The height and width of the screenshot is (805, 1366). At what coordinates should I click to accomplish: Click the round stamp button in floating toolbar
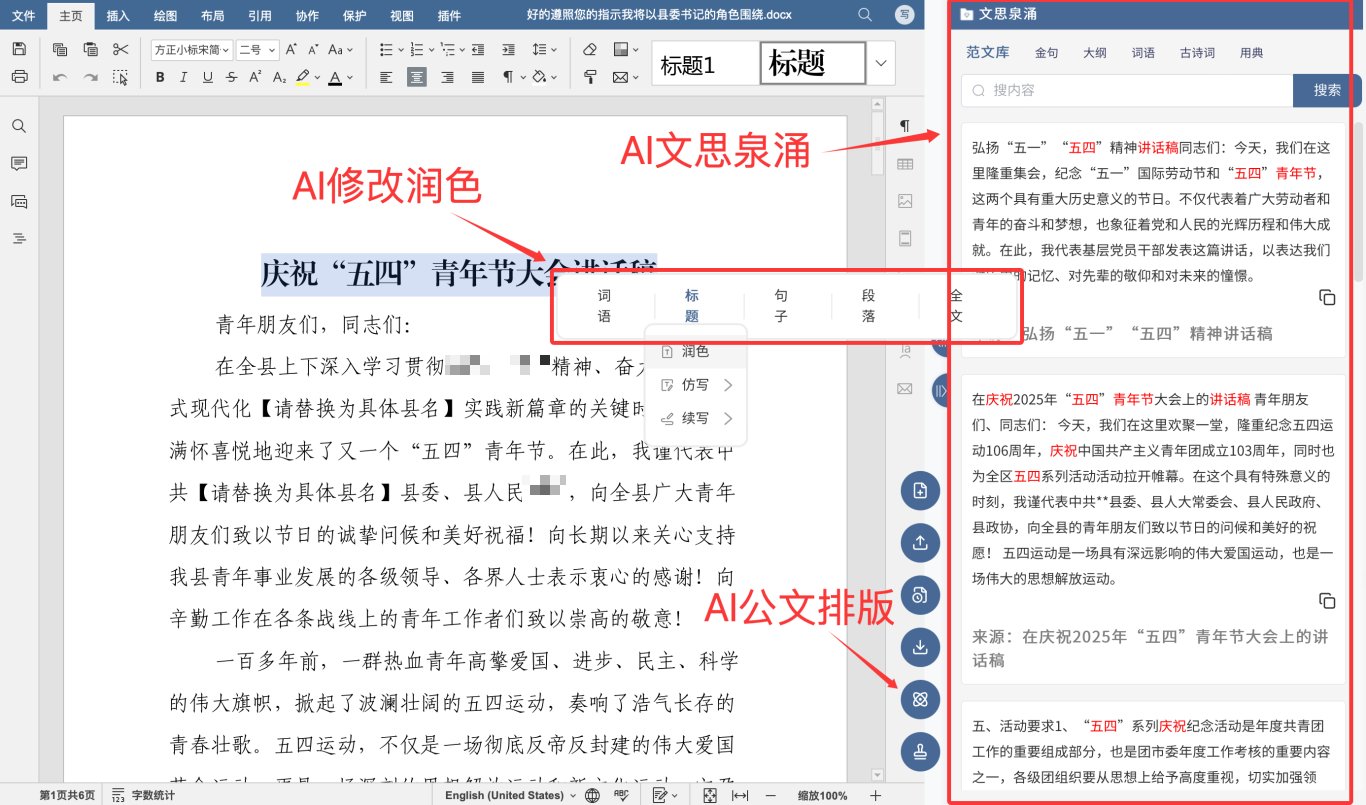920,751
